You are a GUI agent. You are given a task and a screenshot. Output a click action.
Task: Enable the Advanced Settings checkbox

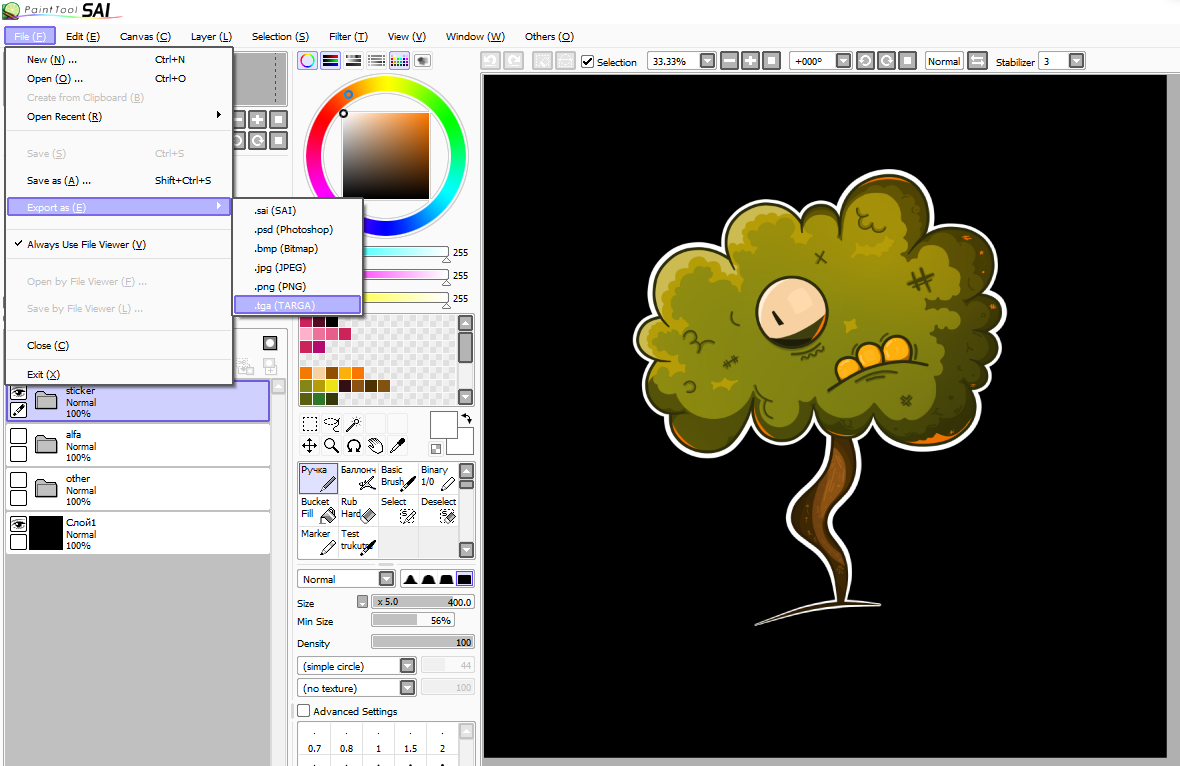pyautogui.click(x=304, y=711)
